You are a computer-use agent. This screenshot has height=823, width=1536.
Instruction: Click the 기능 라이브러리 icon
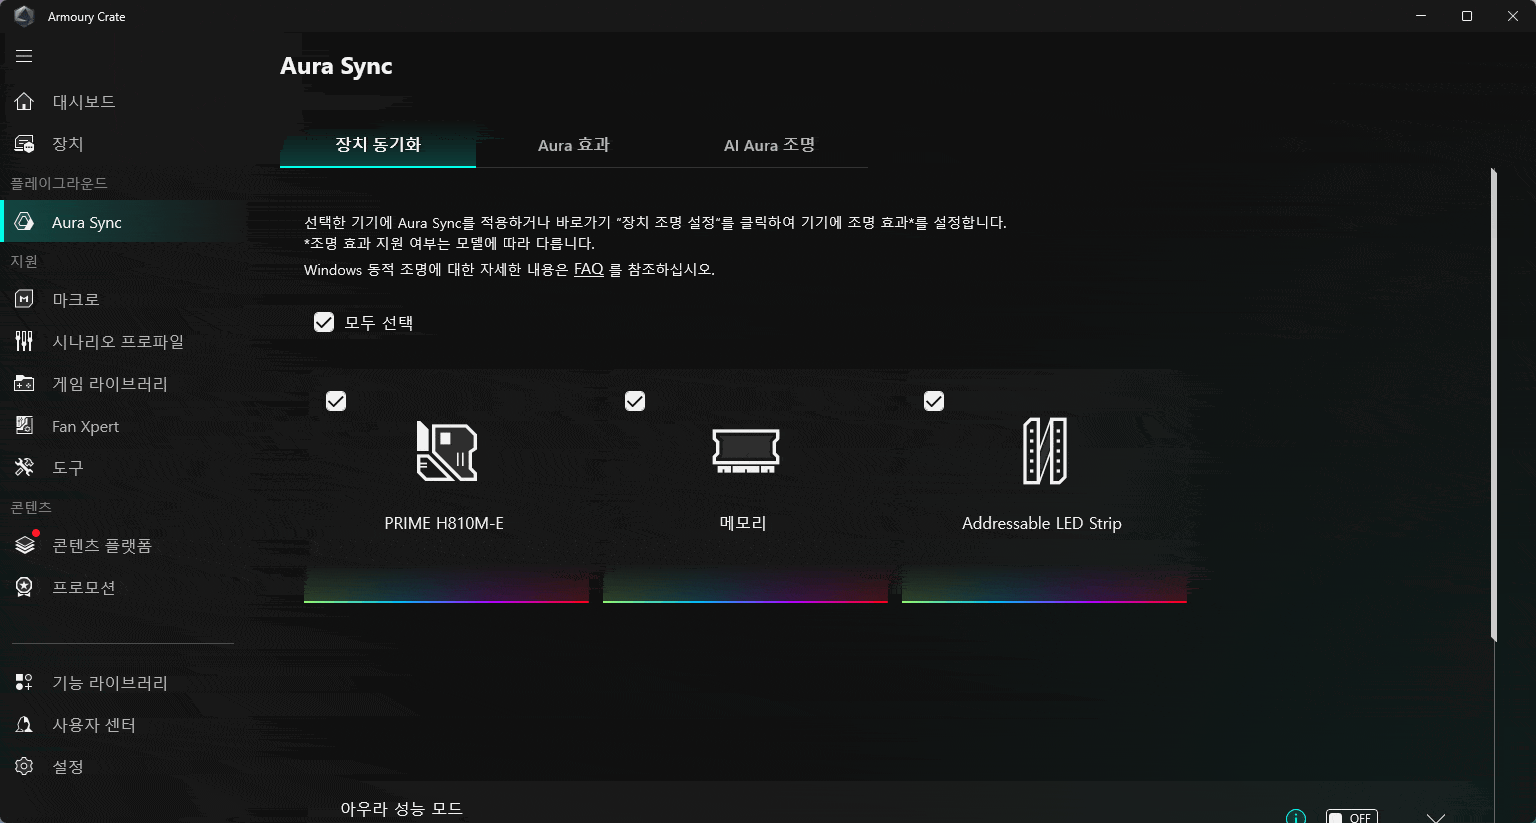tap(24, 683)
